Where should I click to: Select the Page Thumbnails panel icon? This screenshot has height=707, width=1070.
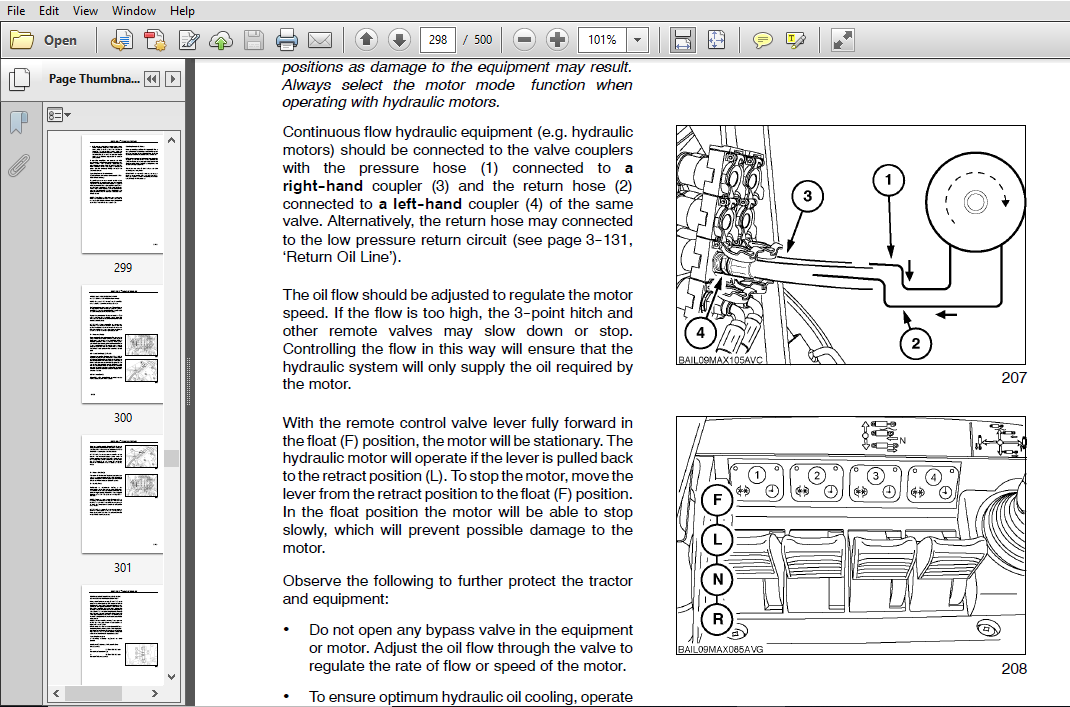coord(20,79)
